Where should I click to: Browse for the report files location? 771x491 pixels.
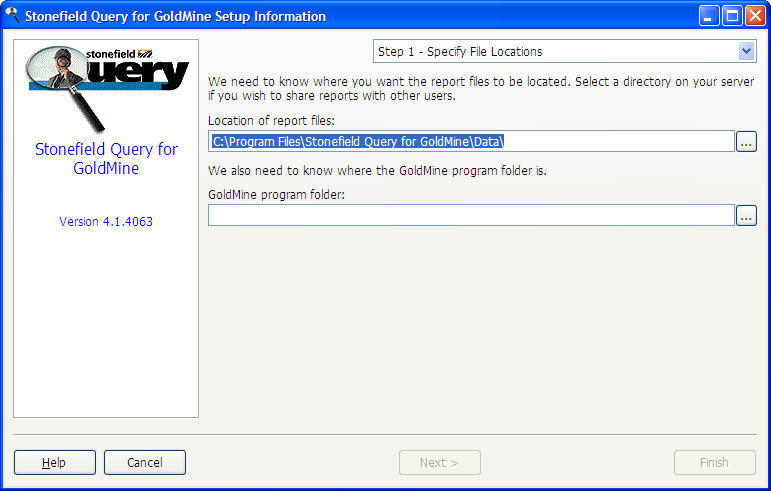point(746,142)
